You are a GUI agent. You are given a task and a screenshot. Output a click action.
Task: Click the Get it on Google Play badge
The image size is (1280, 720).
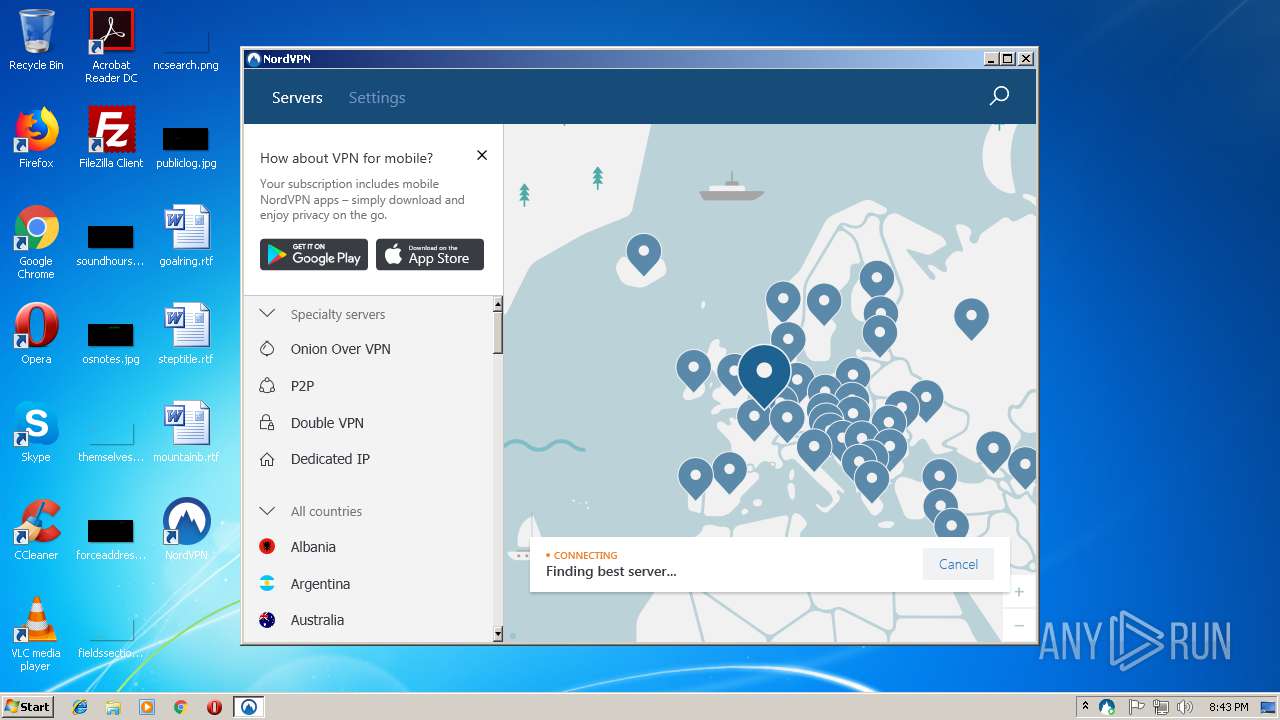(x=314, y=254)
